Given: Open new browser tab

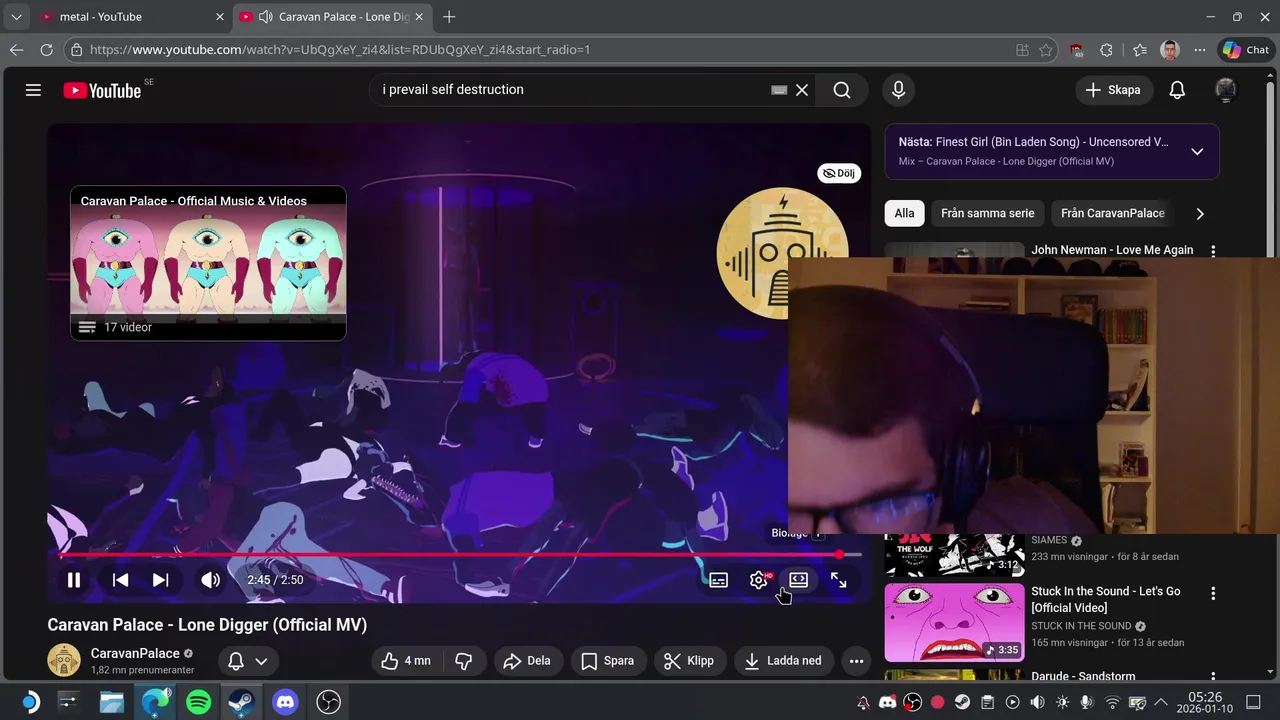Looking at the screenshot, I should click(449, 17).
